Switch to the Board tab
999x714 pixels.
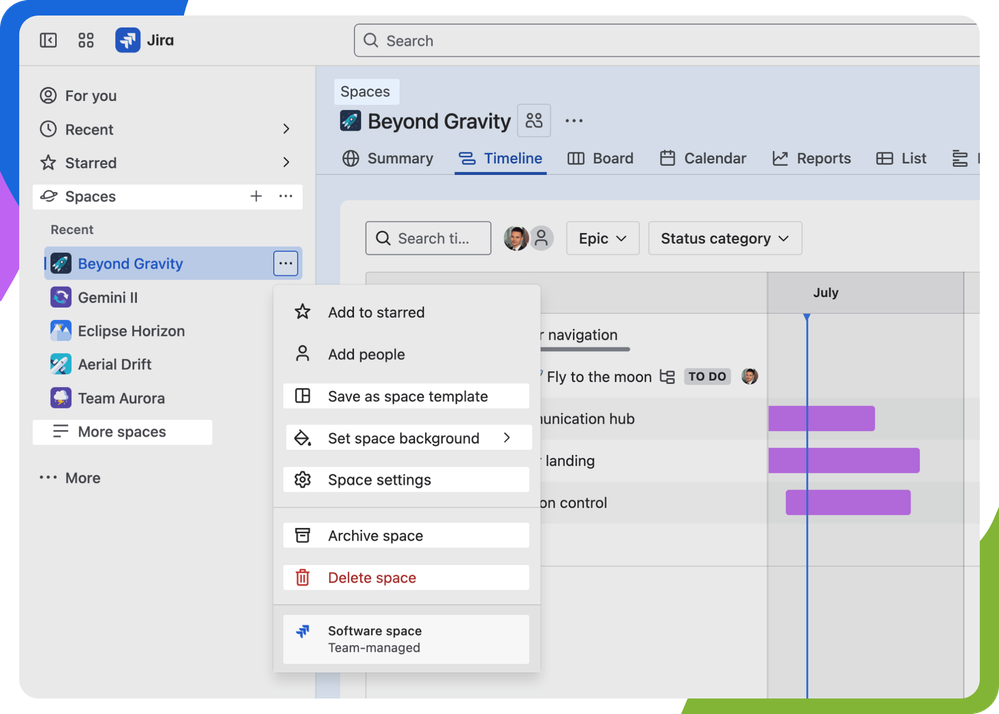(x=601, y=159)
